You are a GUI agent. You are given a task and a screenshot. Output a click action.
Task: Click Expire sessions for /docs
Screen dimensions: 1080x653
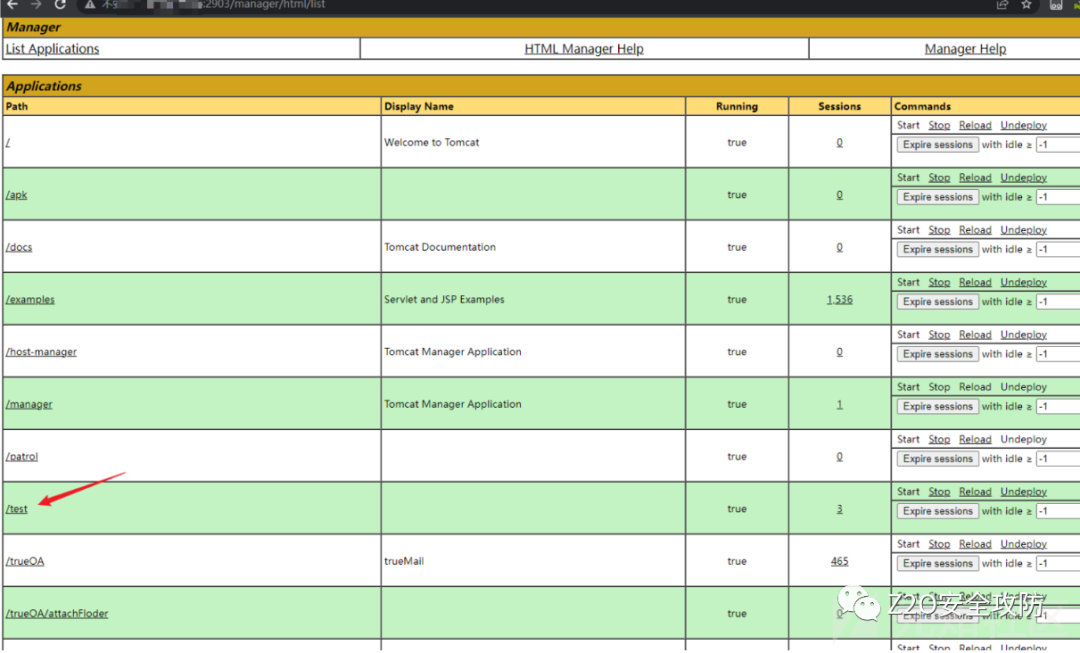click(937, 249)
